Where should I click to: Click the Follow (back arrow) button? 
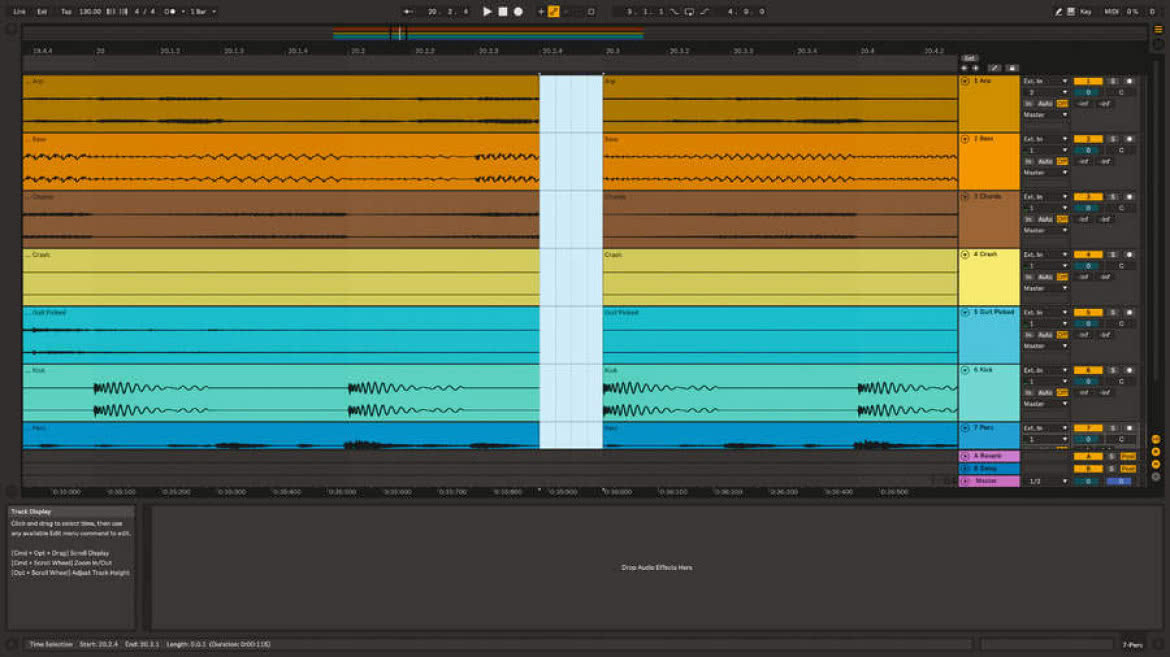pos(407,11)
